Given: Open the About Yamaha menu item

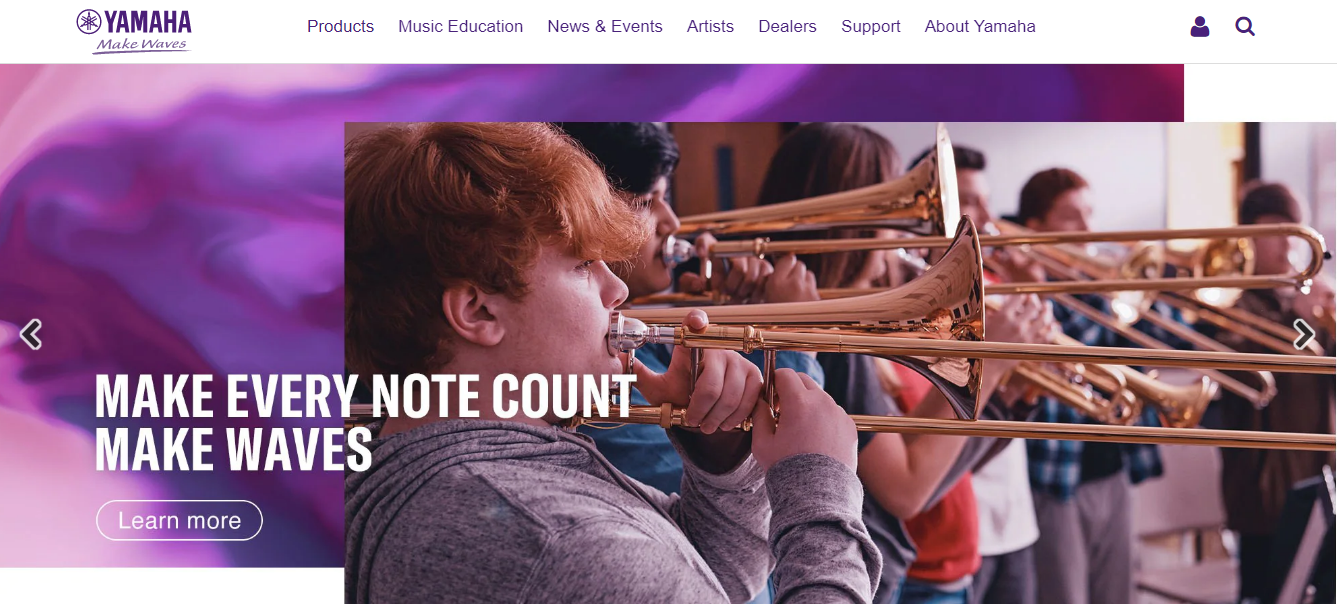Looking at the screenshot, I should (980, 27).
